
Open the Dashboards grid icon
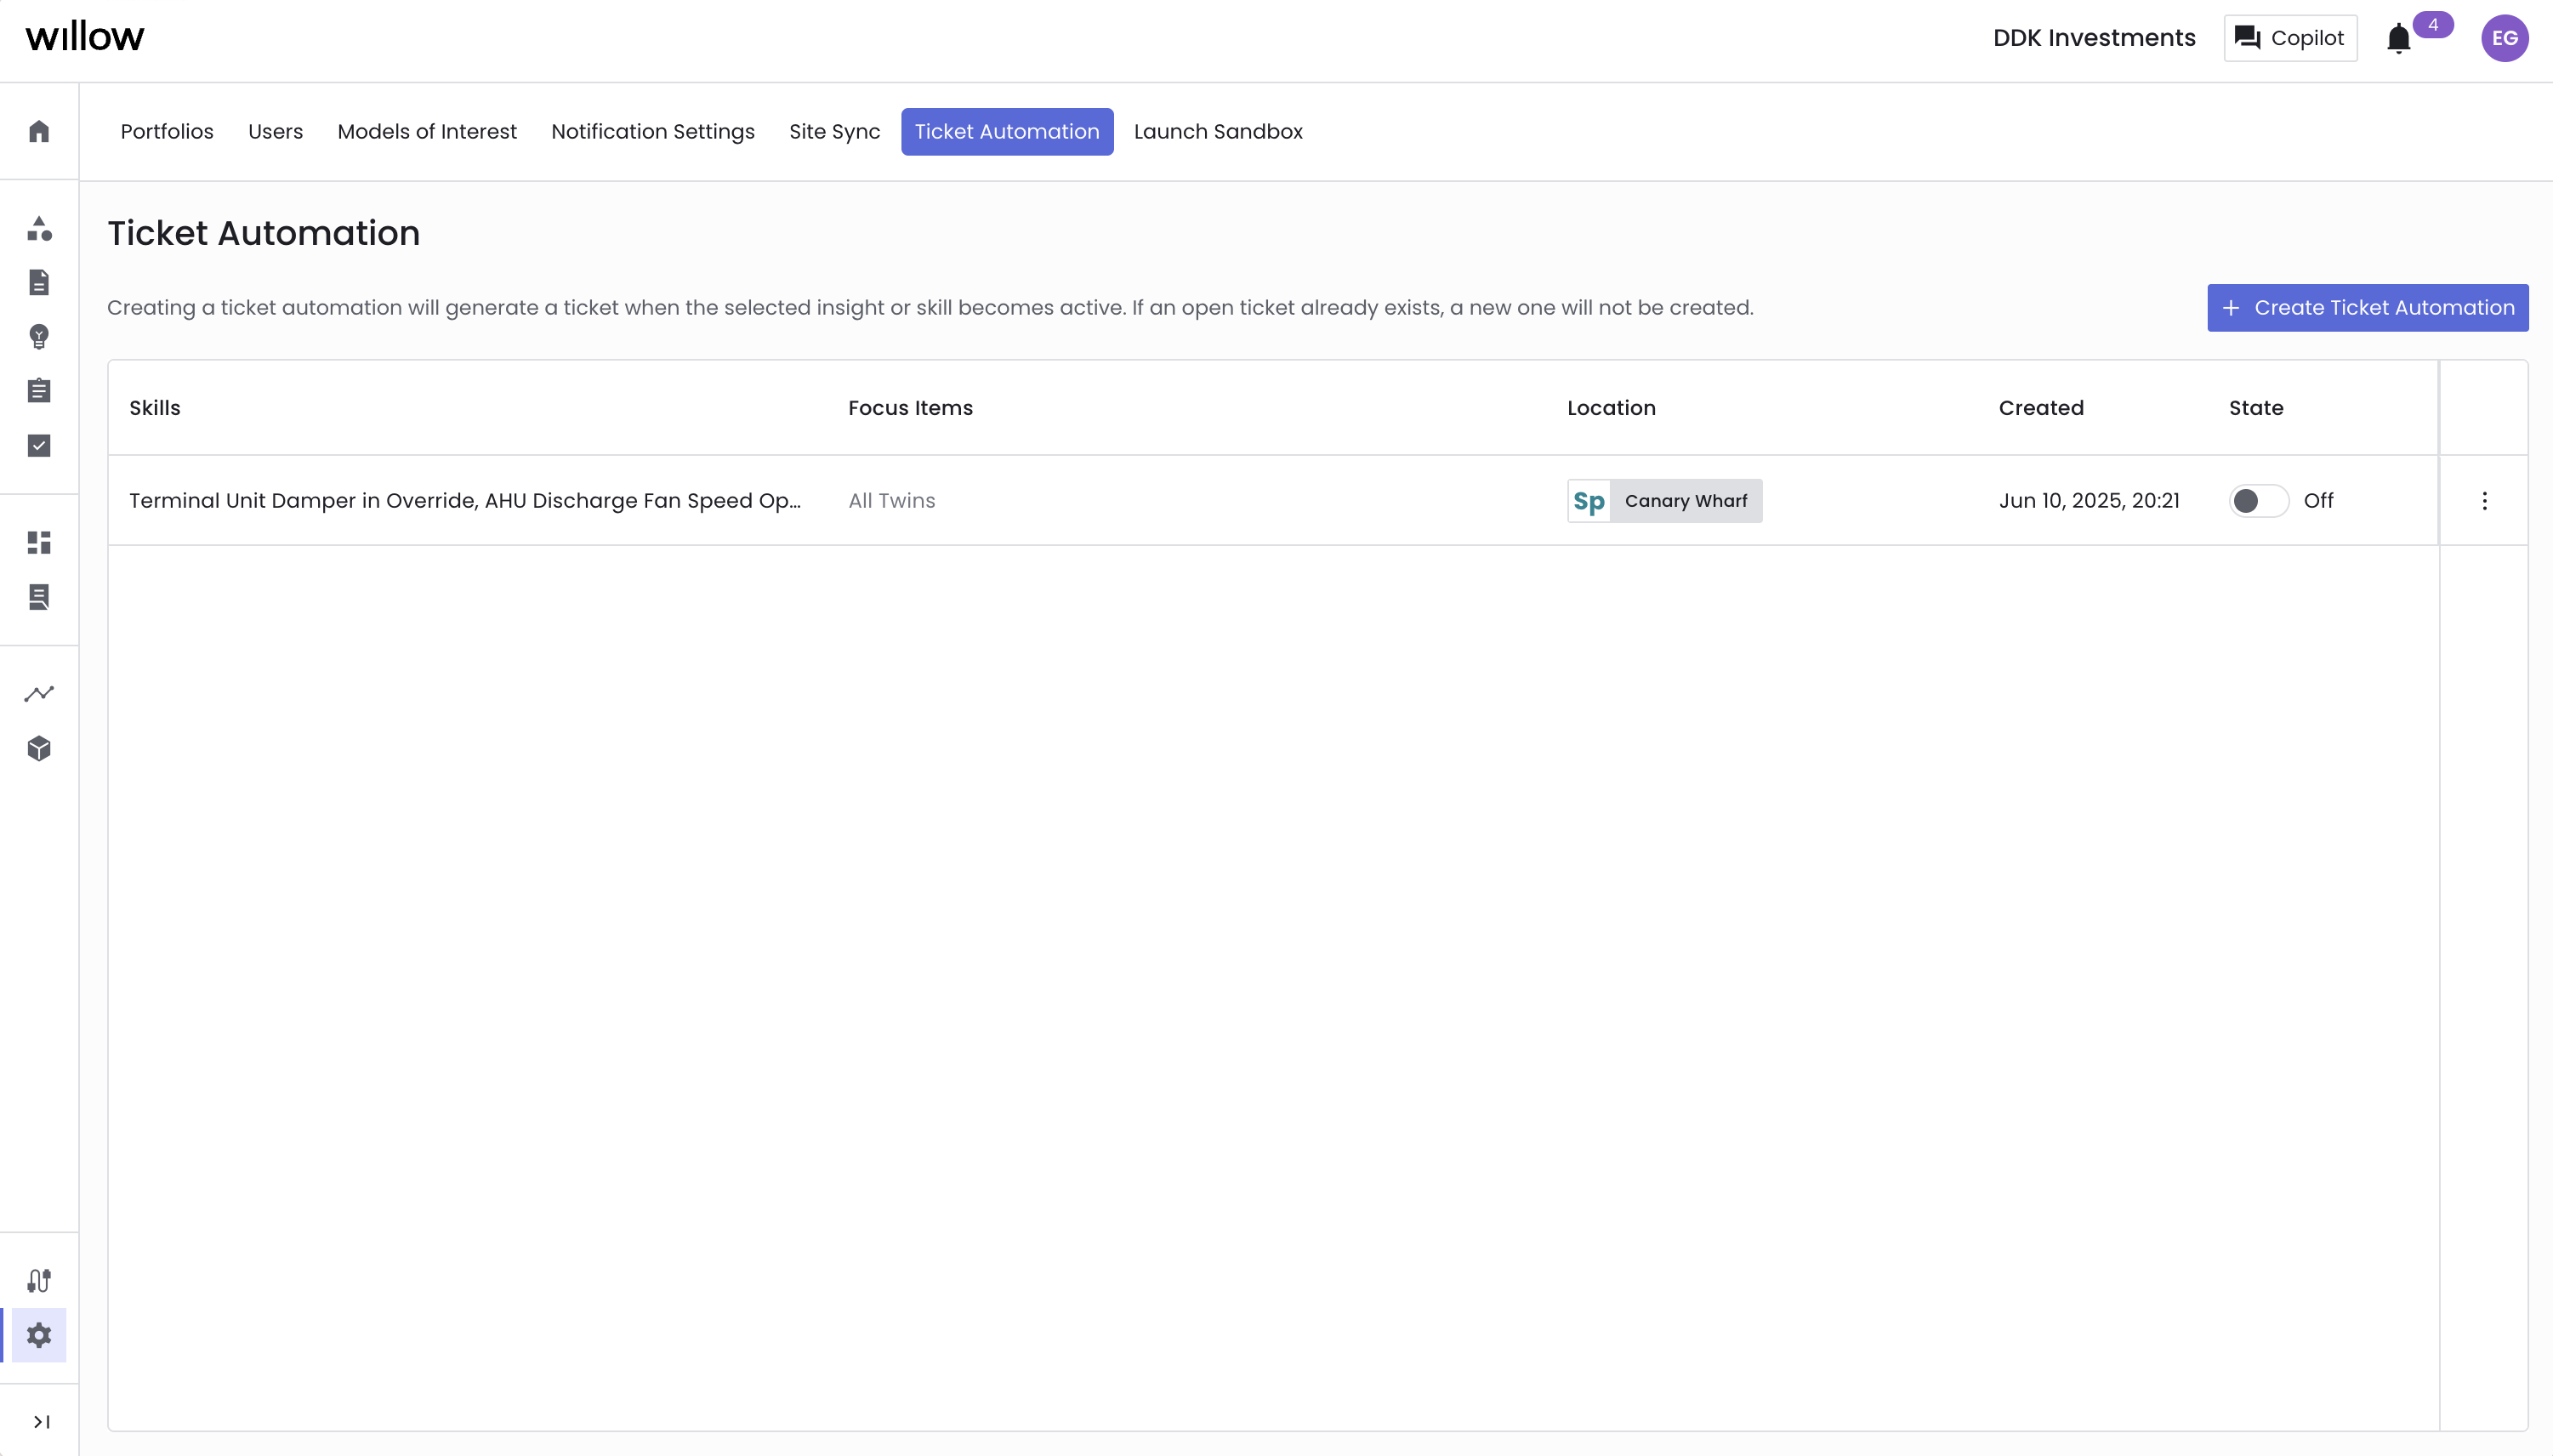click(x=39, y=543)
